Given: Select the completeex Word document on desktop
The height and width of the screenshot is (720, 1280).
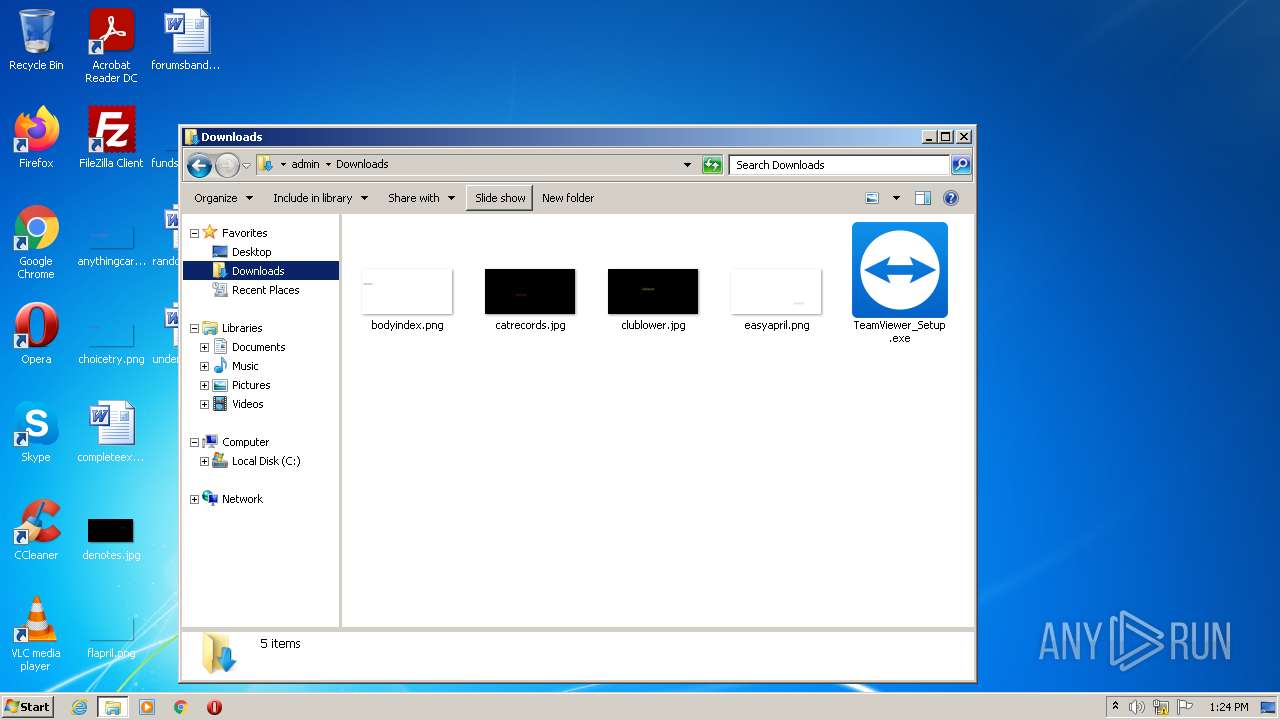Looking at the screenshot, I should point(111,432).
